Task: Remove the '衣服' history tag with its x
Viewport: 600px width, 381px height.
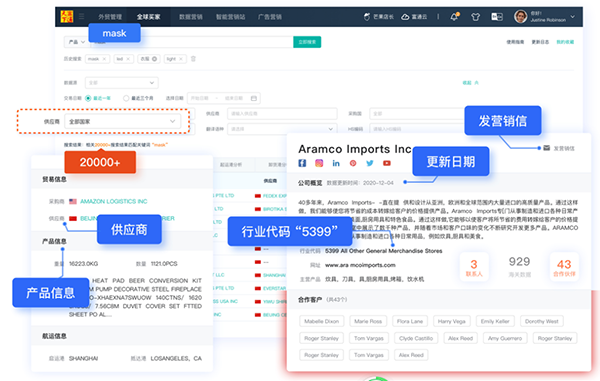Action: (x=154, y=59)
